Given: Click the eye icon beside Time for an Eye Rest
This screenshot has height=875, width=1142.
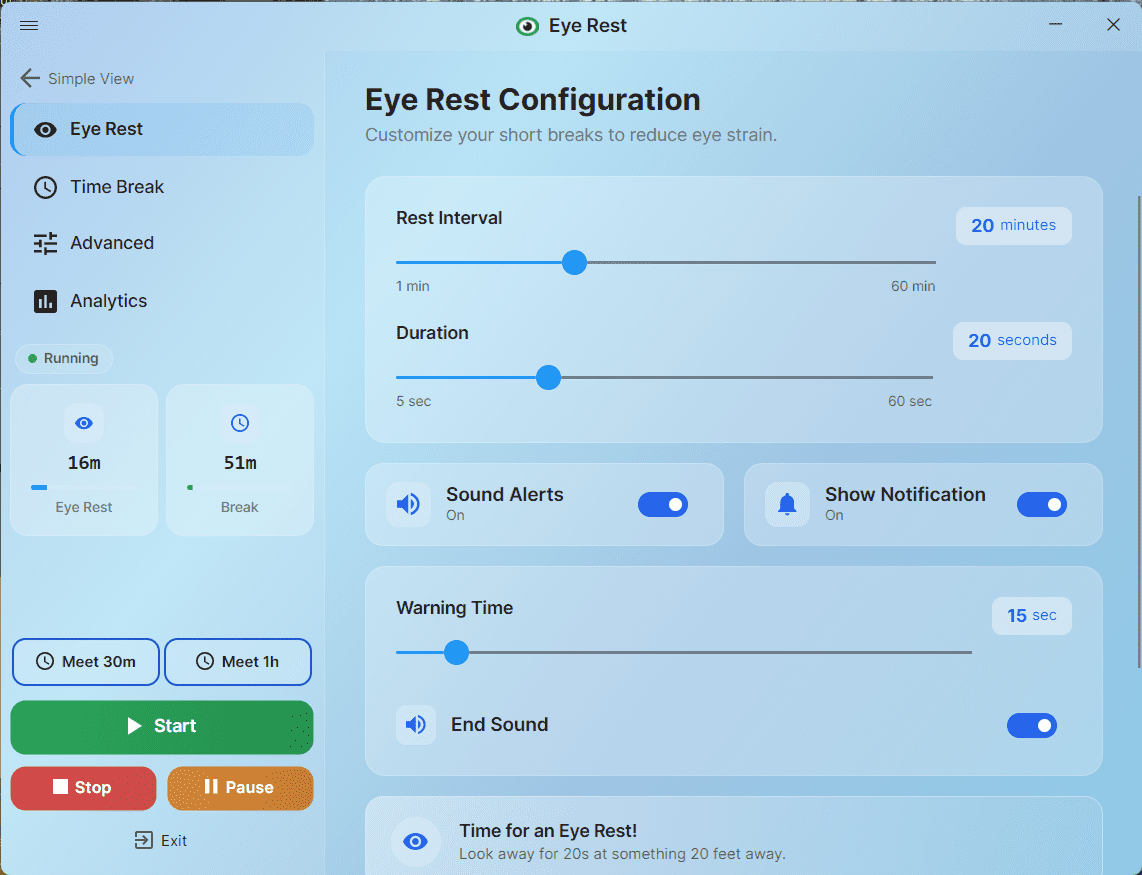Looking at the screenshot, I should 415,842.
